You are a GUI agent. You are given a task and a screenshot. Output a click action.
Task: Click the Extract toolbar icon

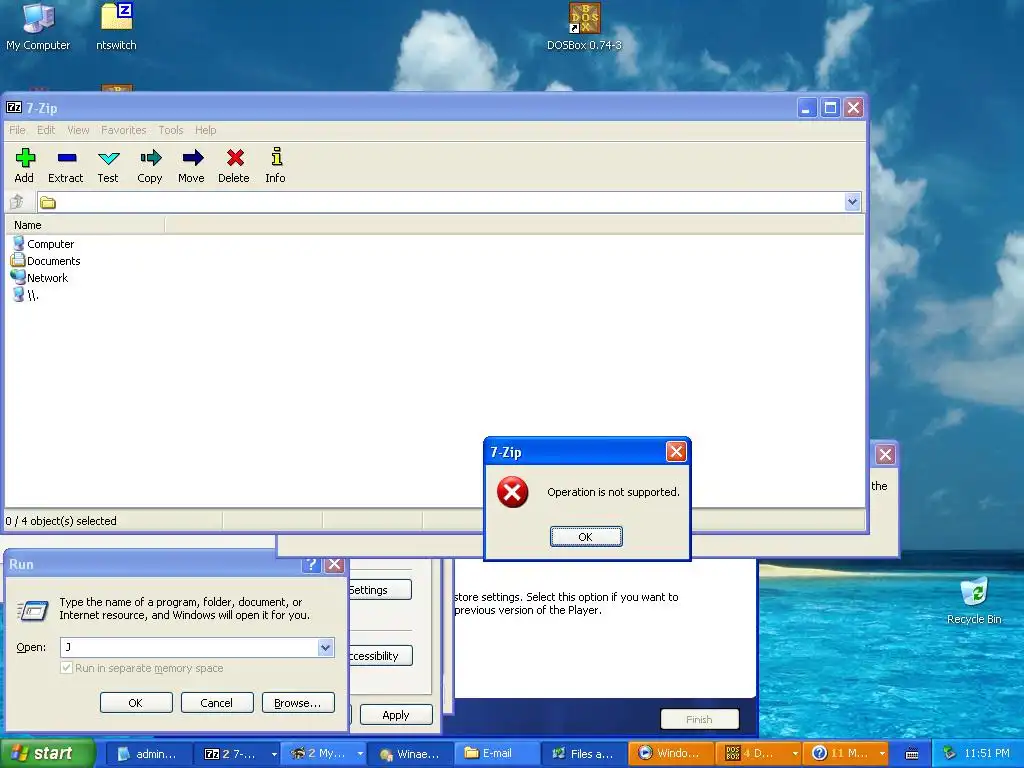66,165
